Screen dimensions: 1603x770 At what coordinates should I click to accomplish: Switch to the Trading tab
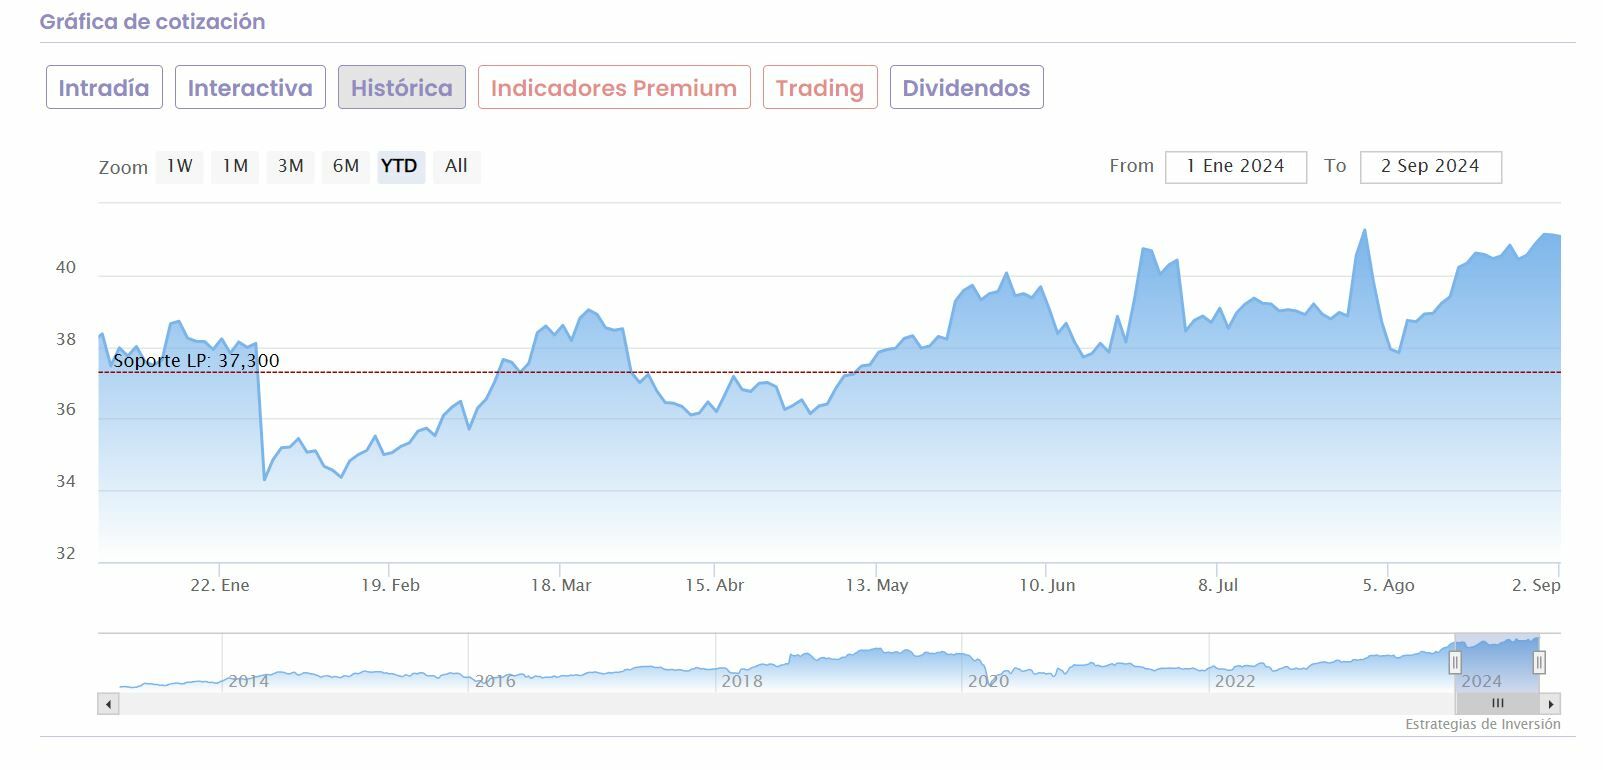click(x=820, y=88)
